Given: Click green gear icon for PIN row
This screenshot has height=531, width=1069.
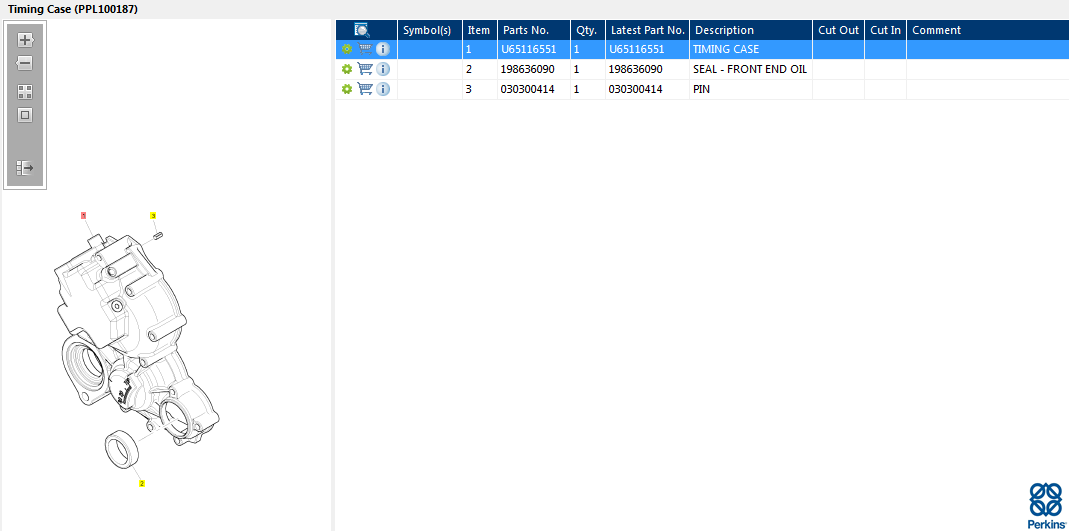Looking at the screenshot, I should 347,89.
